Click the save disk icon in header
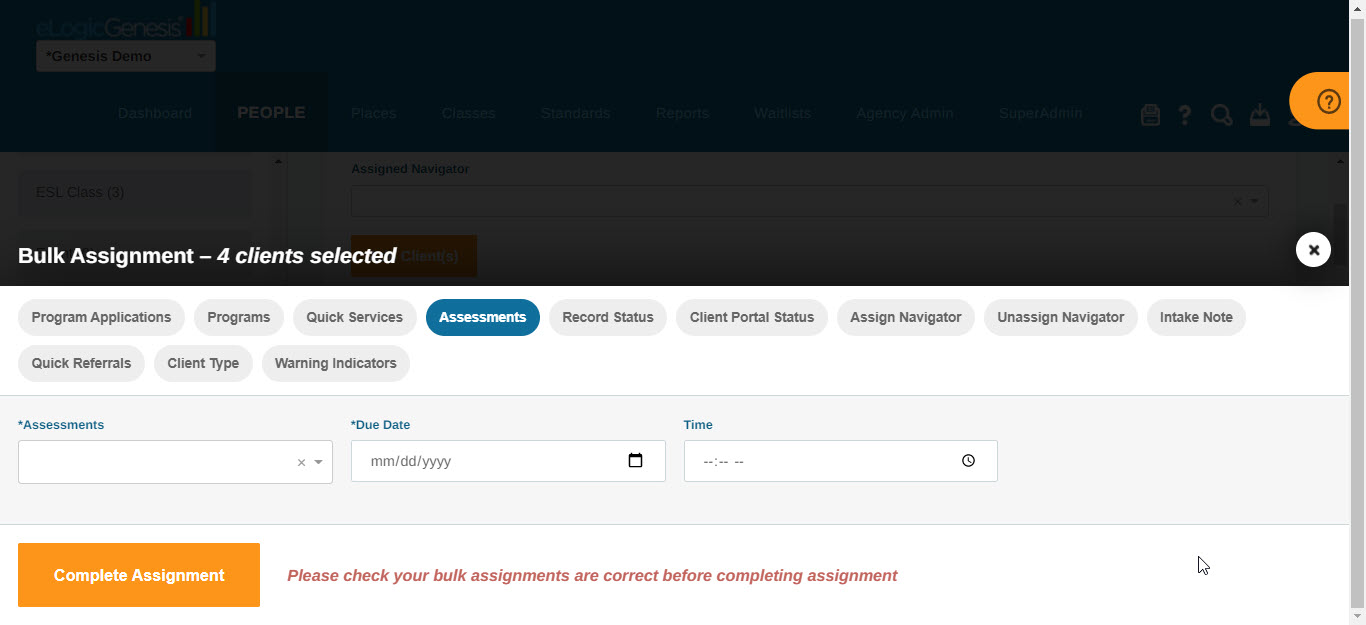This screenshot has height=625, width=1366. (1150, 115)
